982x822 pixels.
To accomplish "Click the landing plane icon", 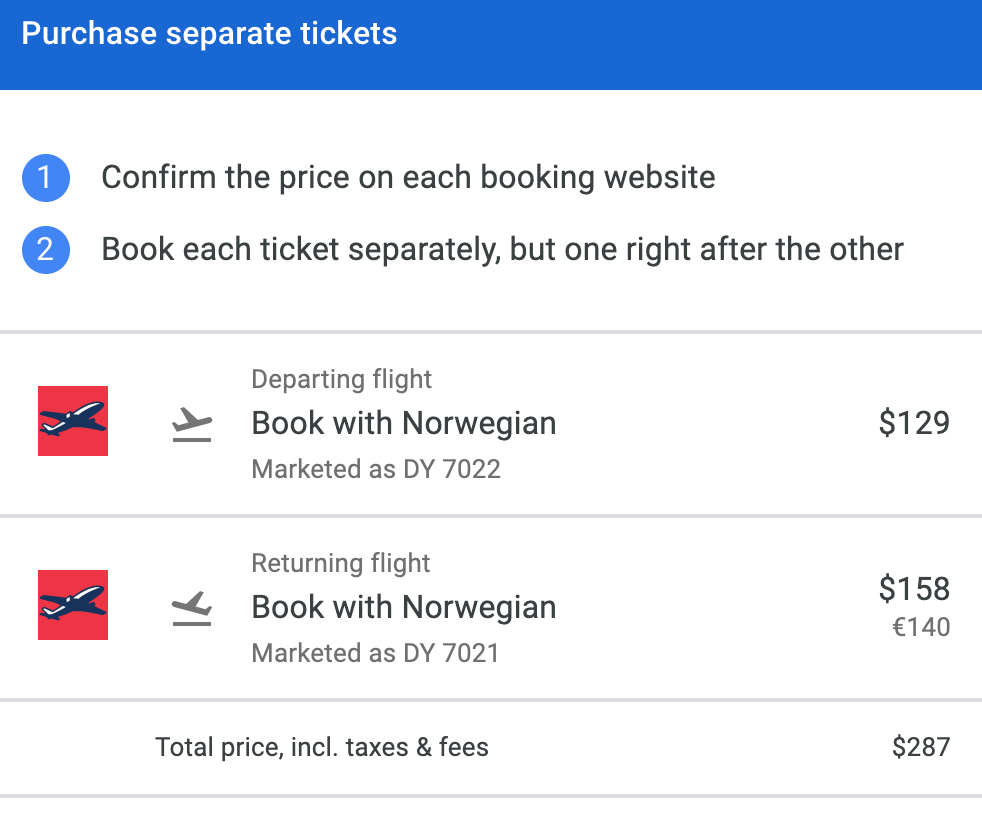I will (192, 608).
